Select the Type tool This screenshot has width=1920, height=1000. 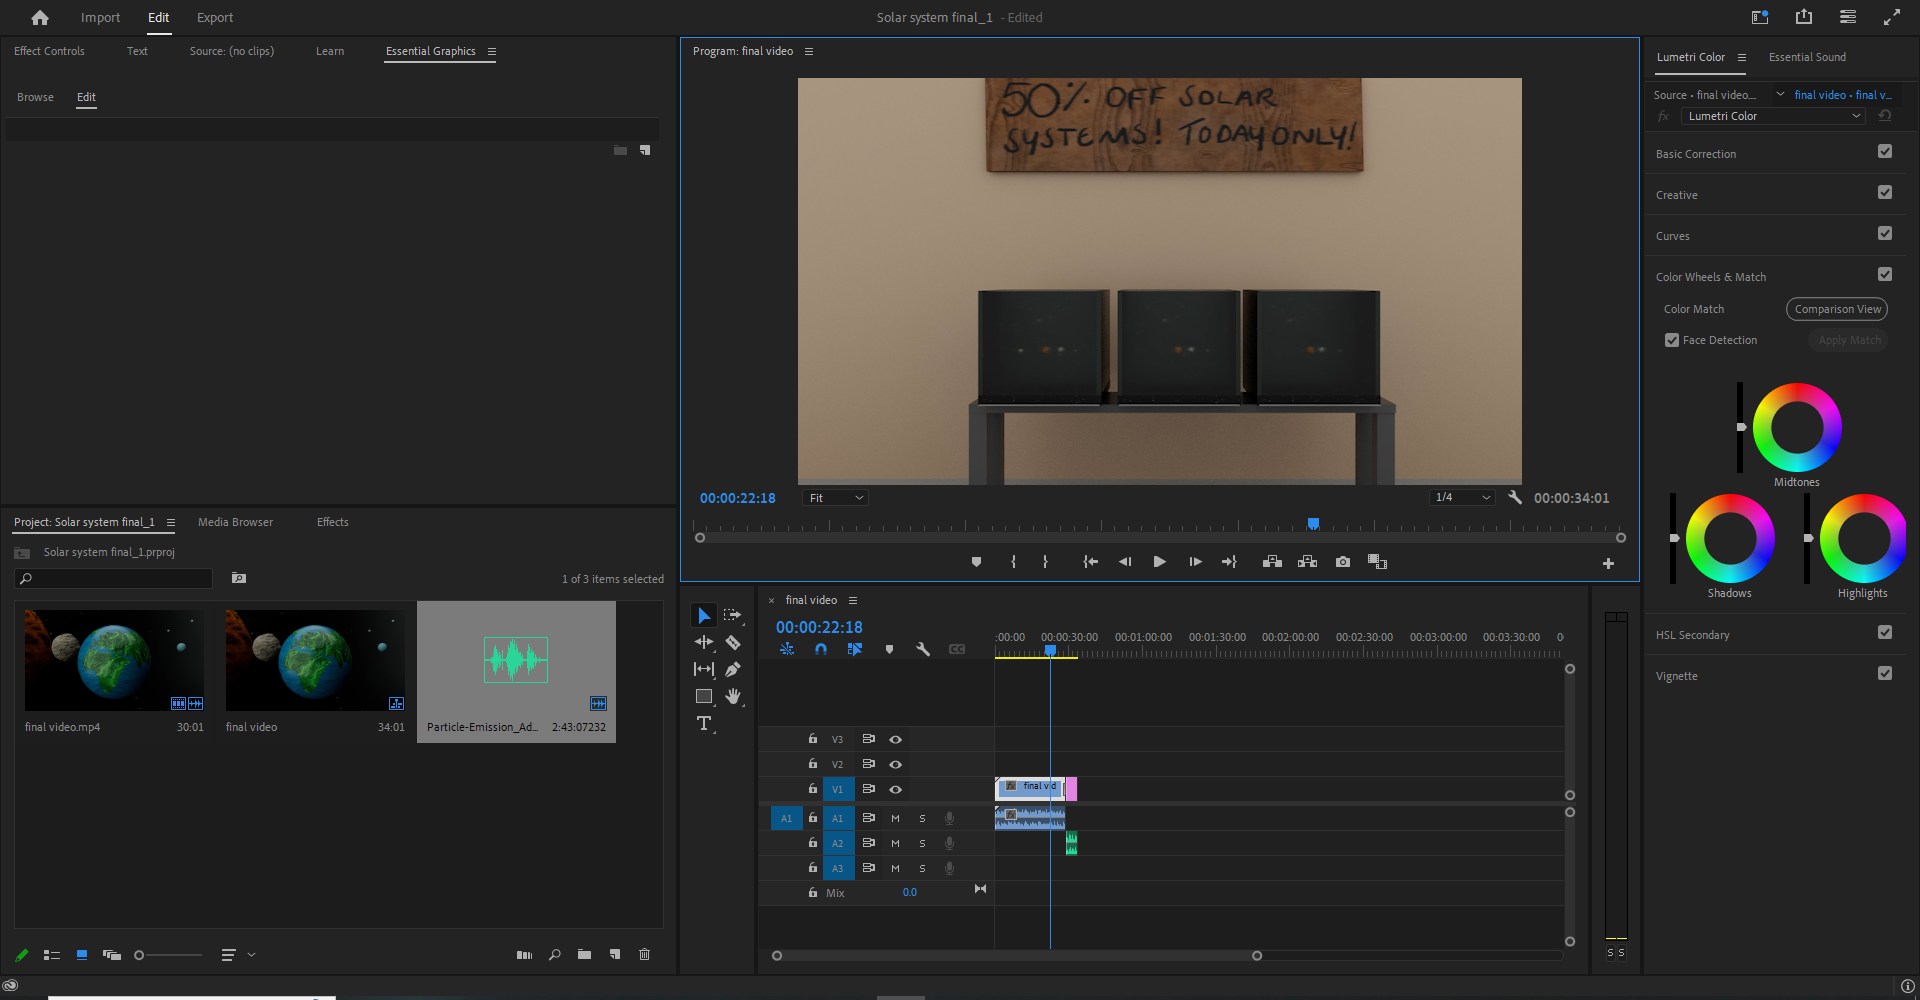[704, 723]
